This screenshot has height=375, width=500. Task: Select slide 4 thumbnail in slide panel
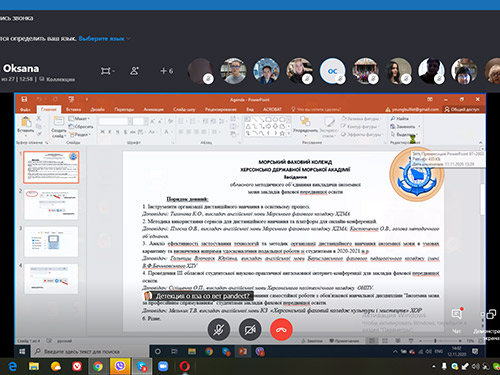tap(51, 279)
